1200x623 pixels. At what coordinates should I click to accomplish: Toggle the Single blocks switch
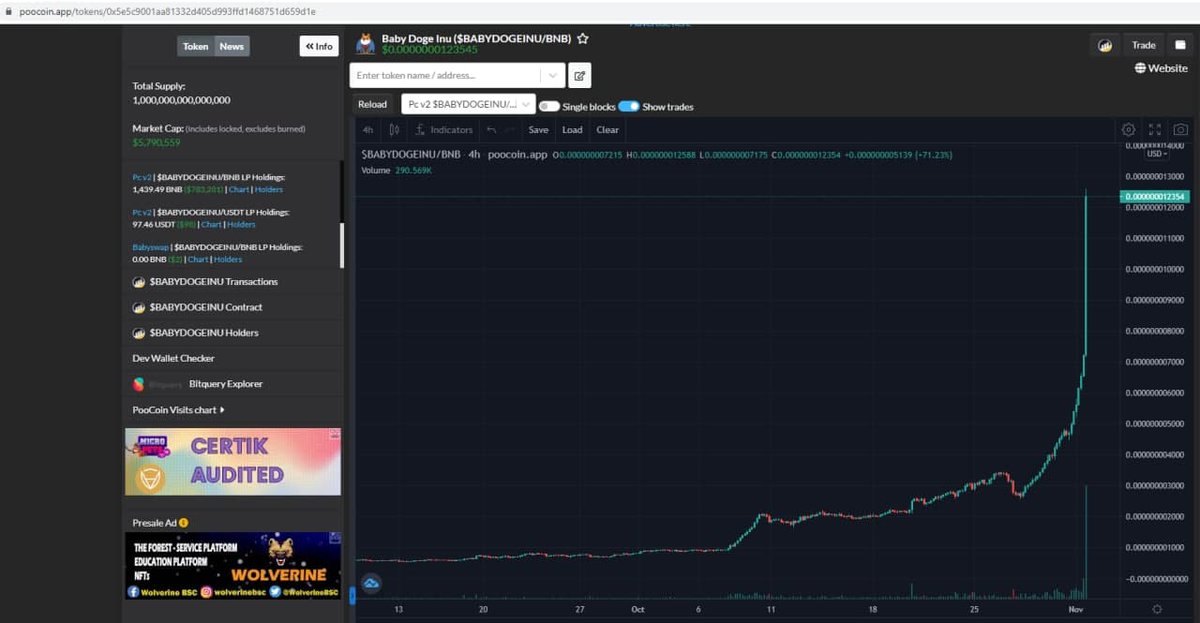[x=549, y=106]
